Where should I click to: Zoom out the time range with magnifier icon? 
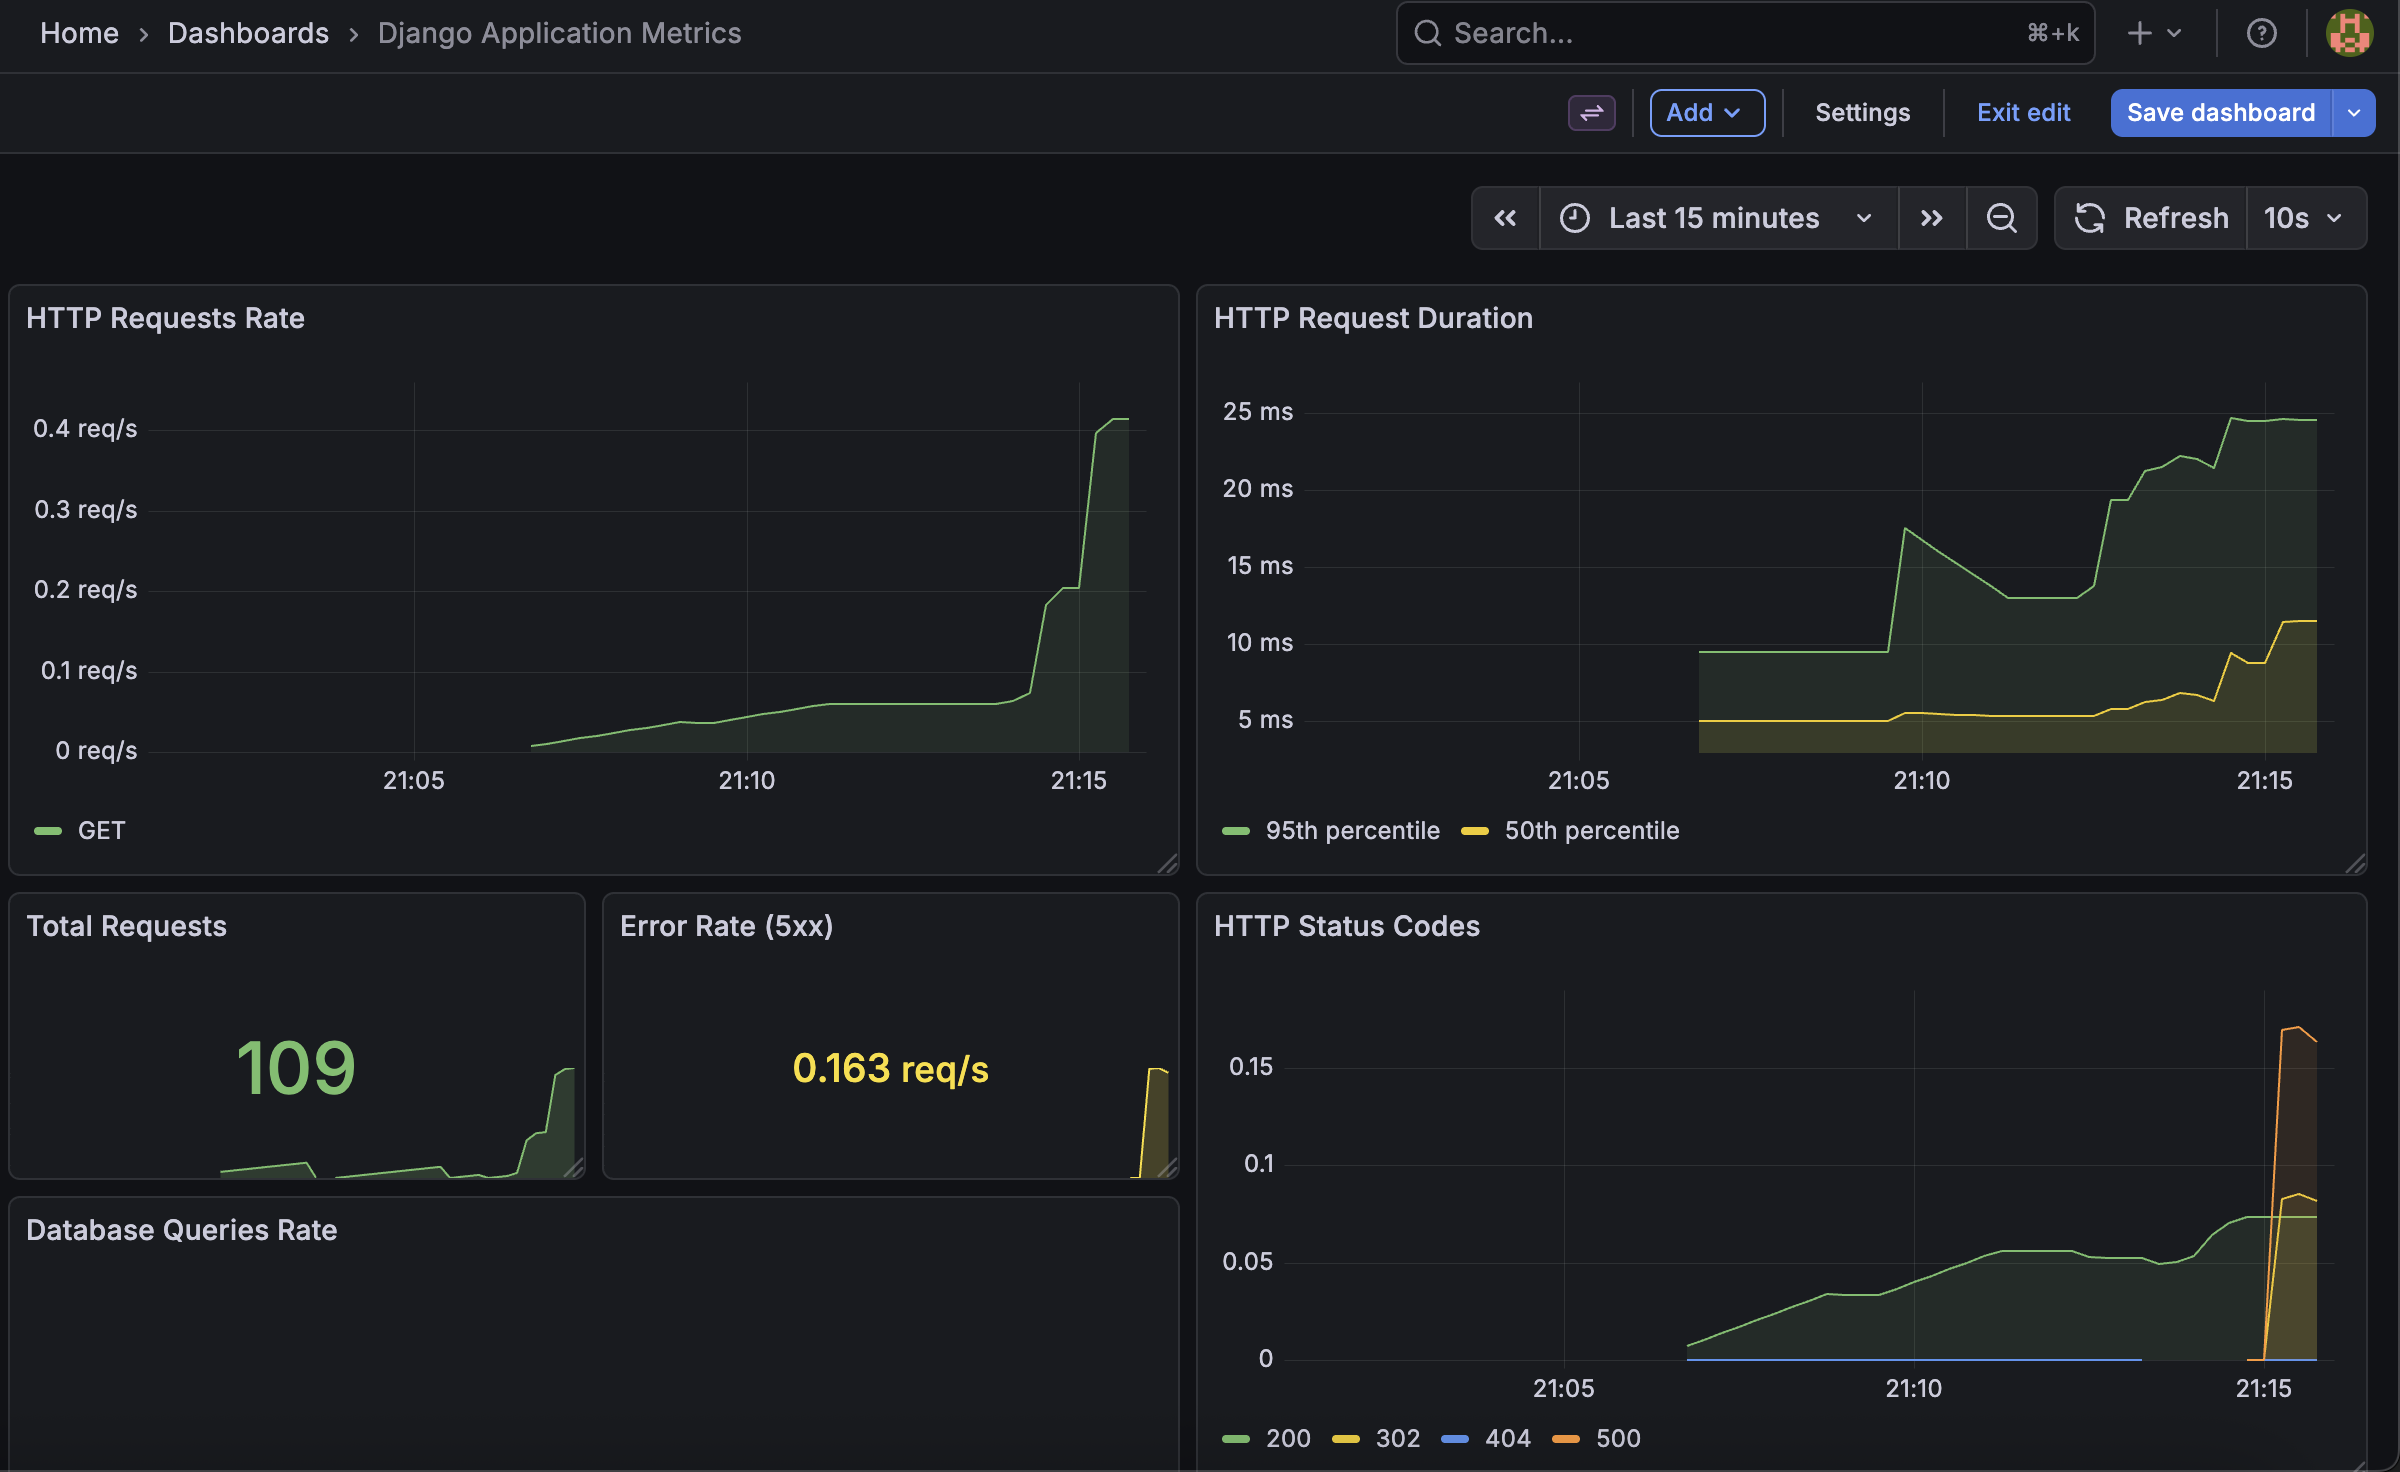(x=2002, y=217)
